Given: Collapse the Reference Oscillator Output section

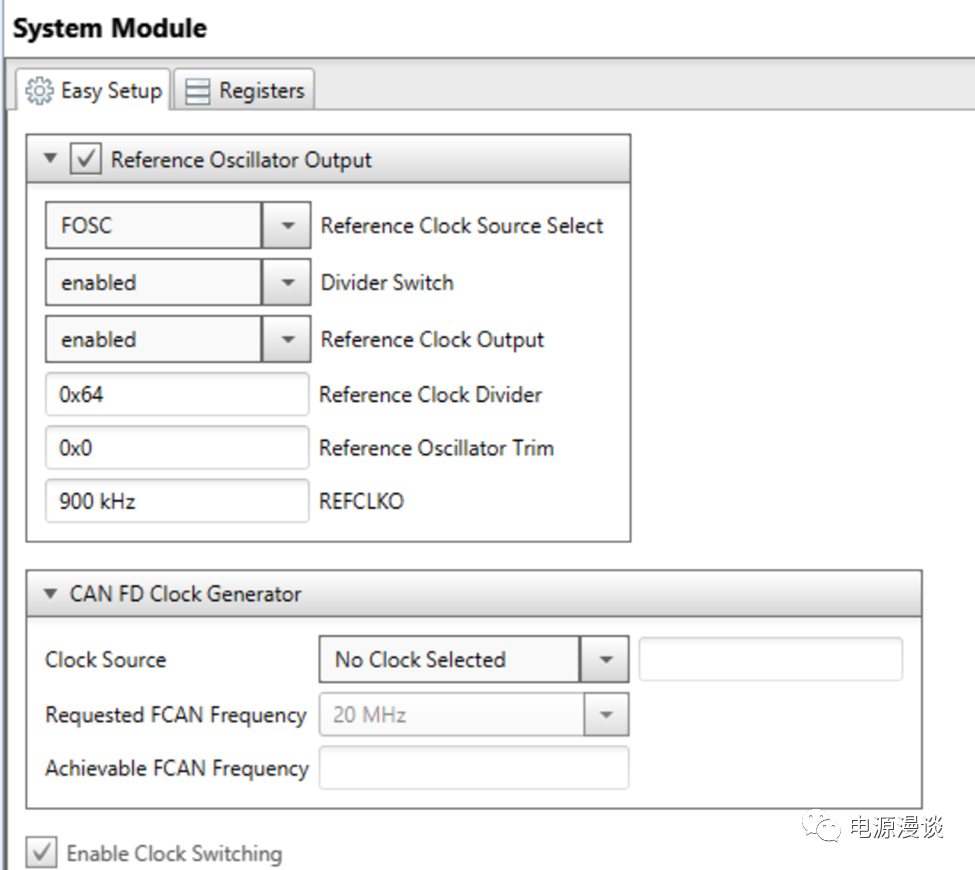Looking at the screenshot, I should point(52,160).
